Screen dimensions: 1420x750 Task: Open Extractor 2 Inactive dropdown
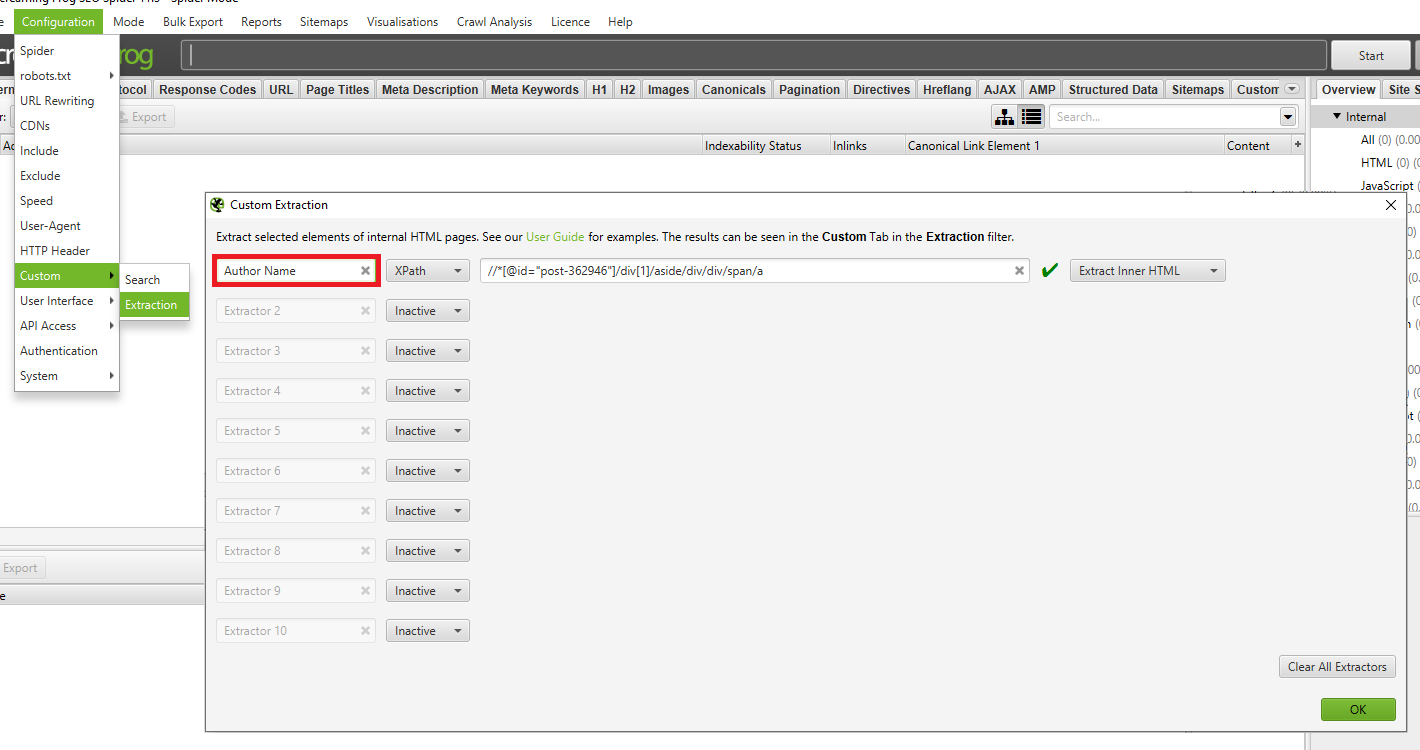point(428,311)
